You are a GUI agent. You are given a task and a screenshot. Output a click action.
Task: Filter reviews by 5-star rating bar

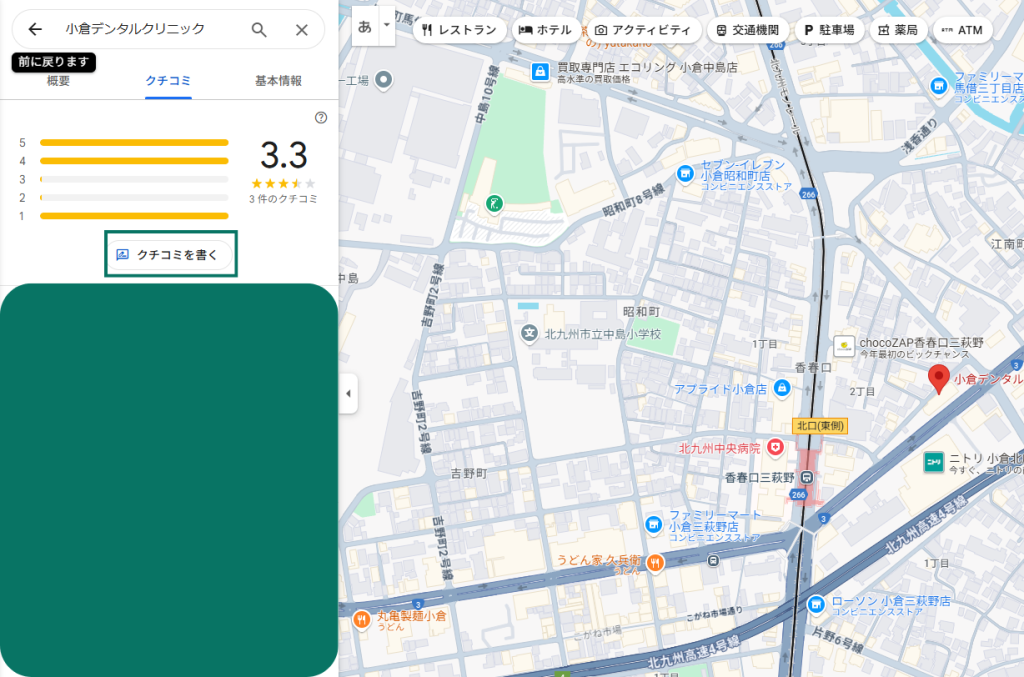click(x=134, y=143)
